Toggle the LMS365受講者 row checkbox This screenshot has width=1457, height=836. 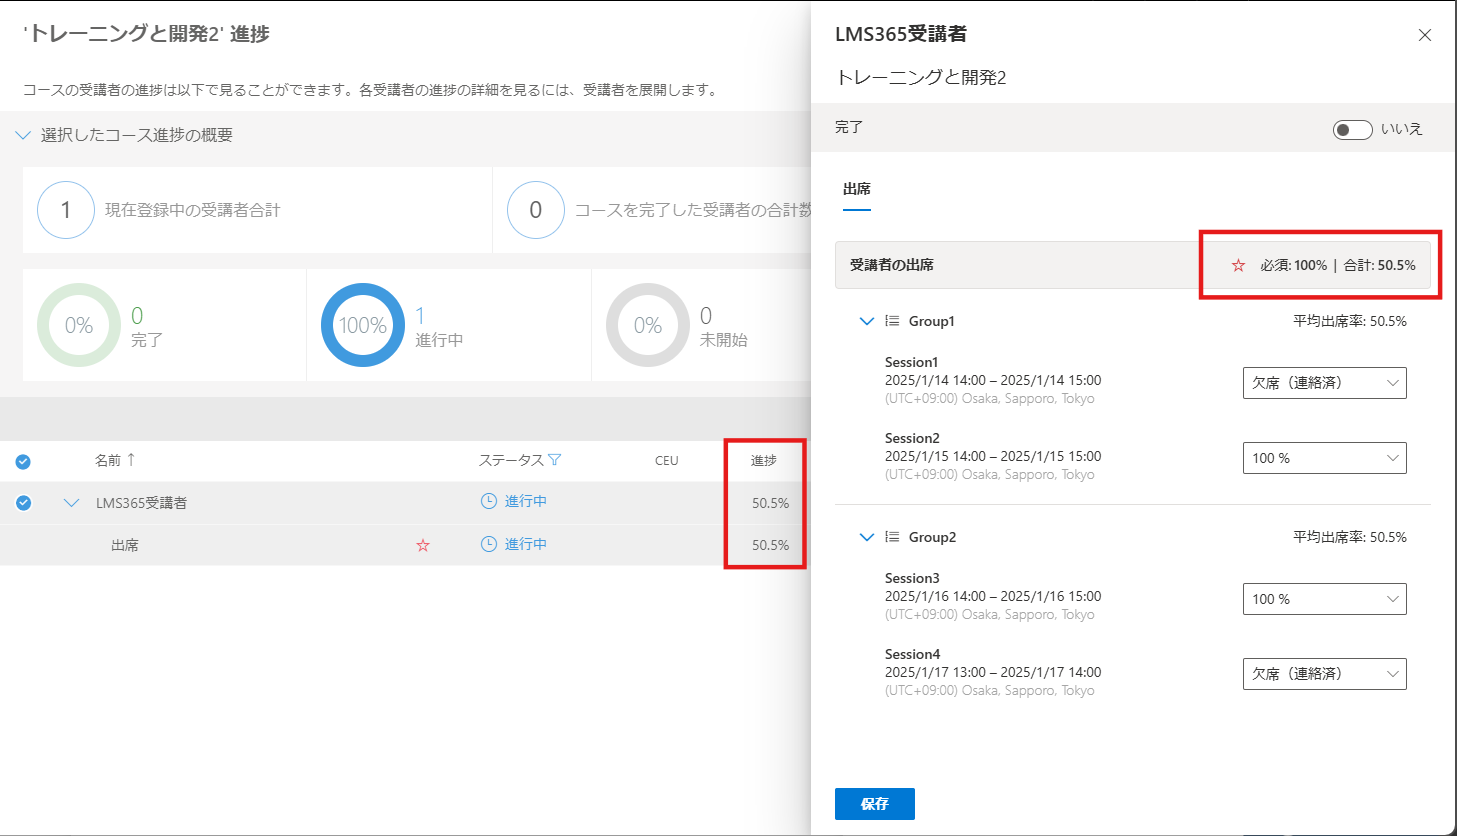tap(23, 503)
